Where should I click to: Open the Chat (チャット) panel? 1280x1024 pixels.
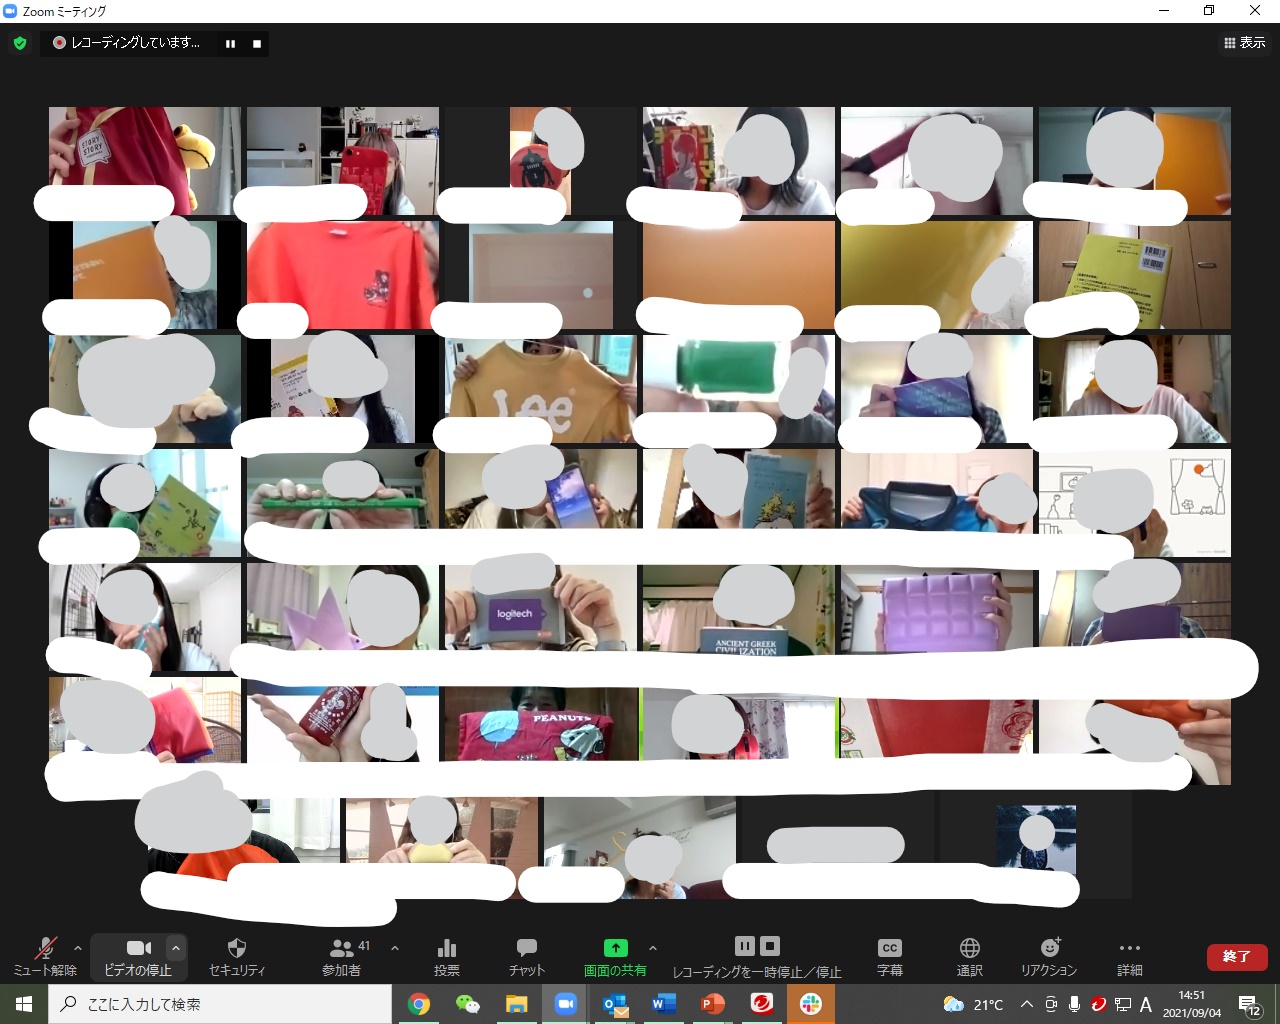(526, 956)
